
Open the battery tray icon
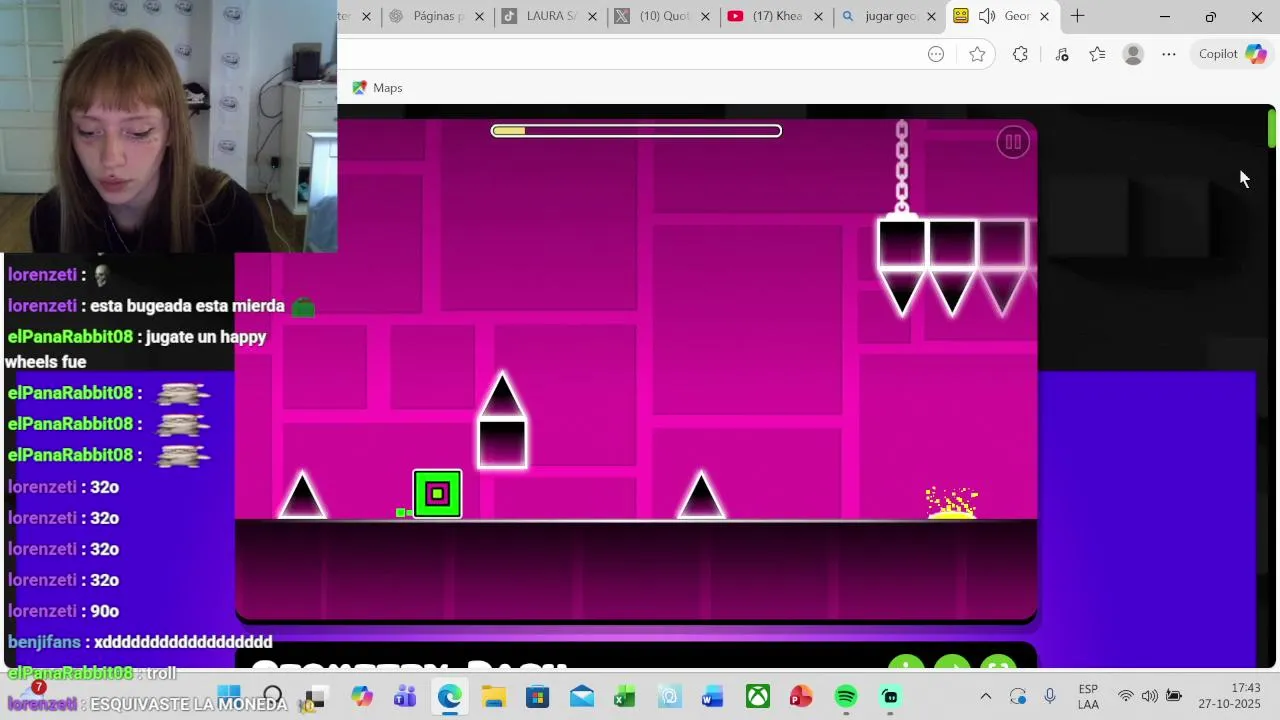click(1173, 696)
